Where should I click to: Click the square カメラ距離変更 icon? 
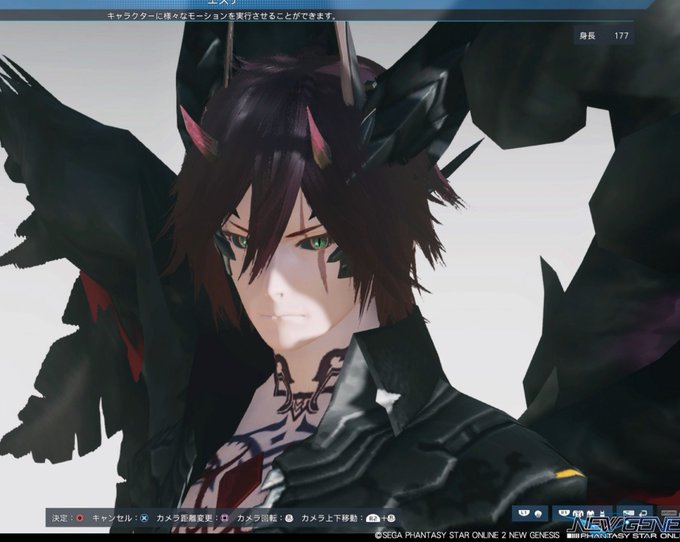point(224,518)
